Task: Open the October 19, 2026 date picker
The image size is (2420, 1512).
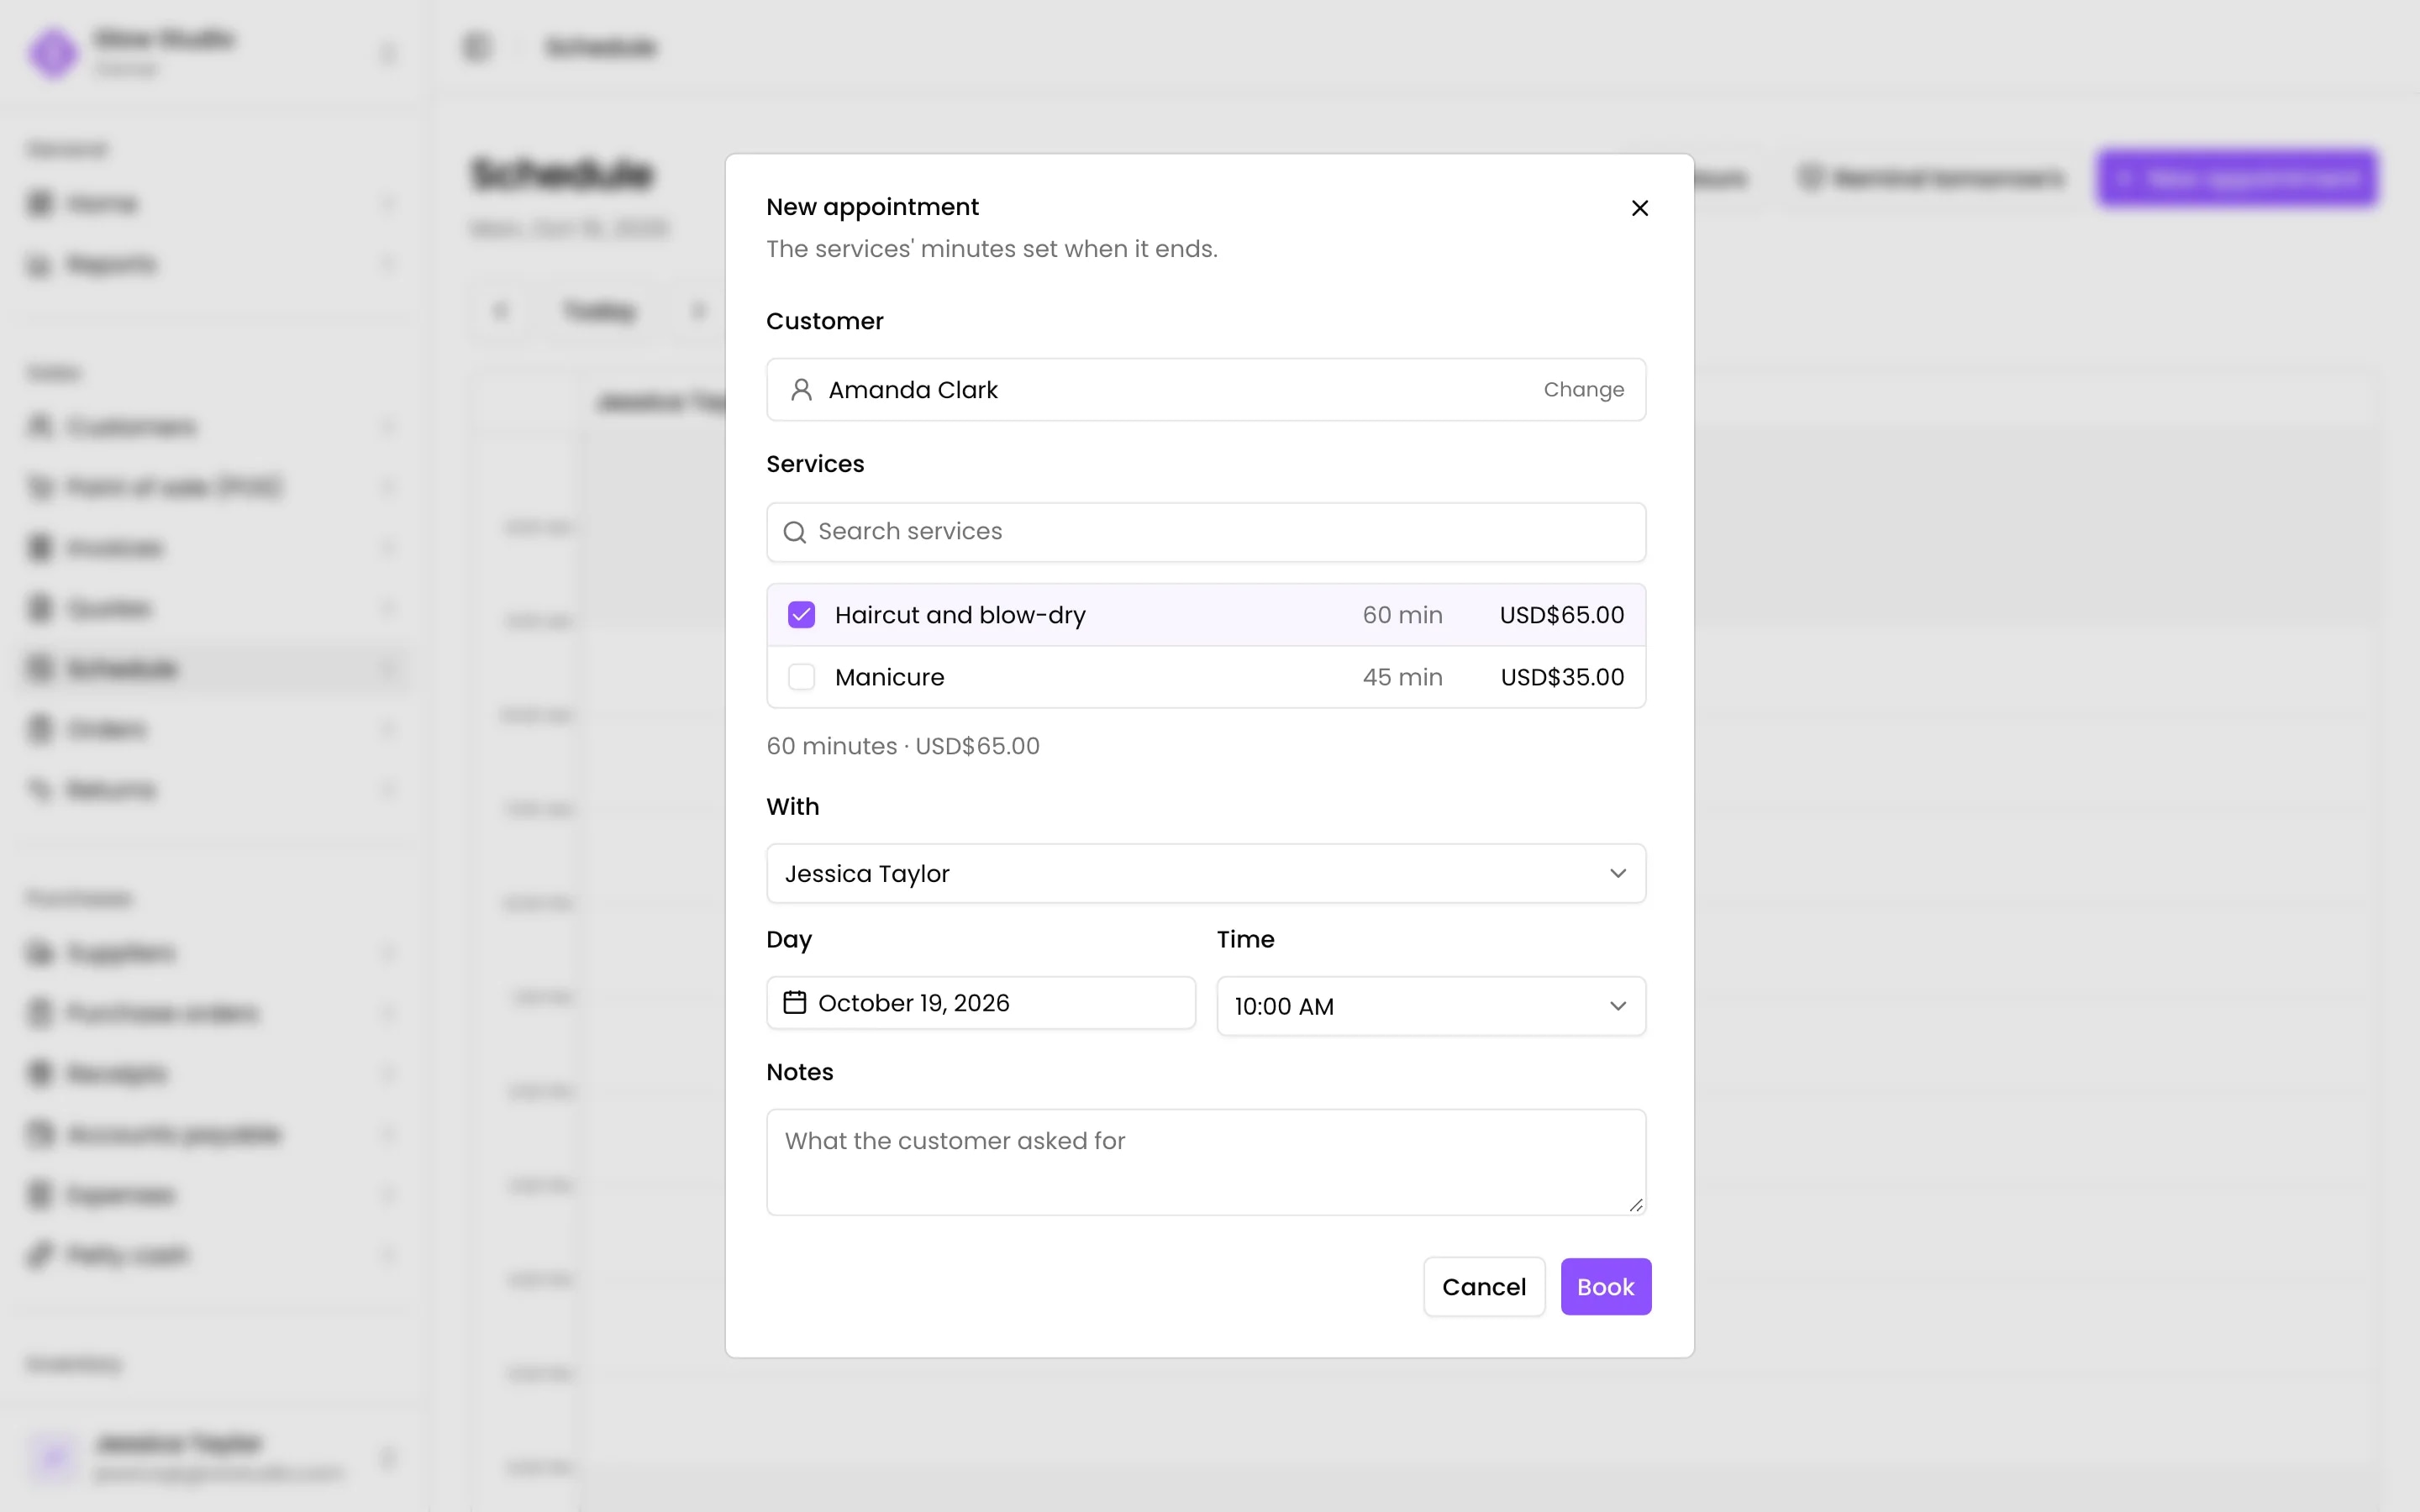Action: [x=981, y=1003]
